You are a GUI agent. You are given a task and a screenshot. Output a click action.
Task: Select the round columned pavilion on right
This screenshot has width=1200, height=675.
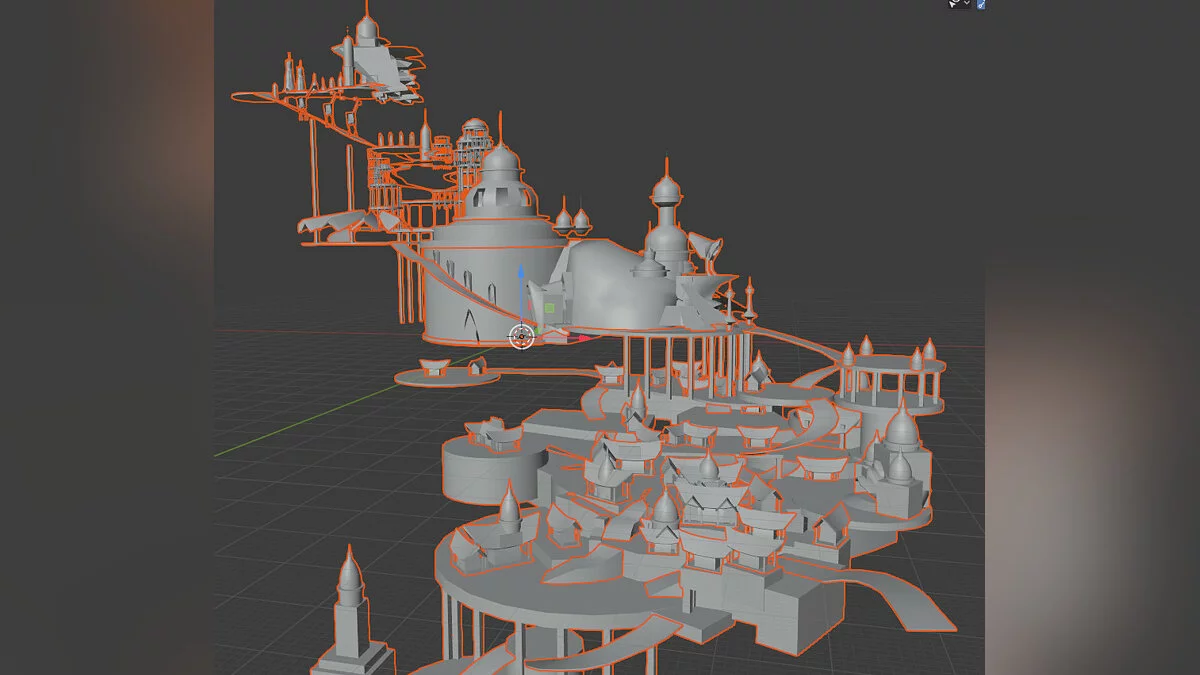[893, 384]
